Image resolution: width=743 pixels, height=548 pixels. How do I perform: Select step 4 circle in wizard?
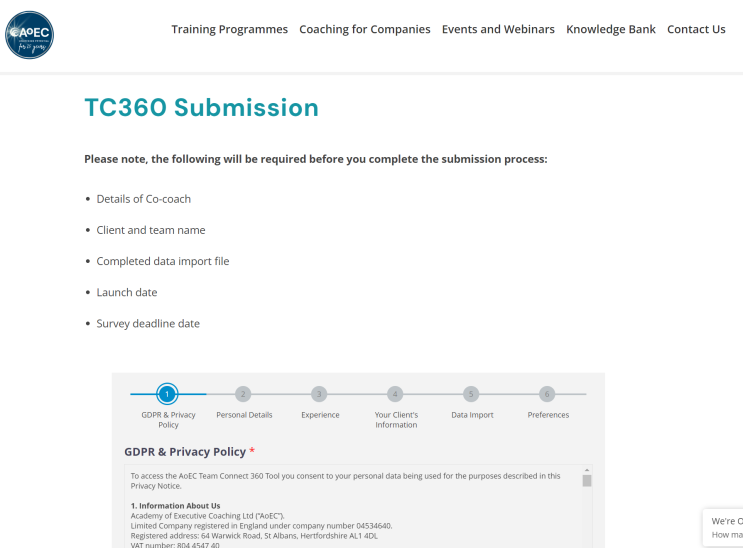[x=395, y=394]
